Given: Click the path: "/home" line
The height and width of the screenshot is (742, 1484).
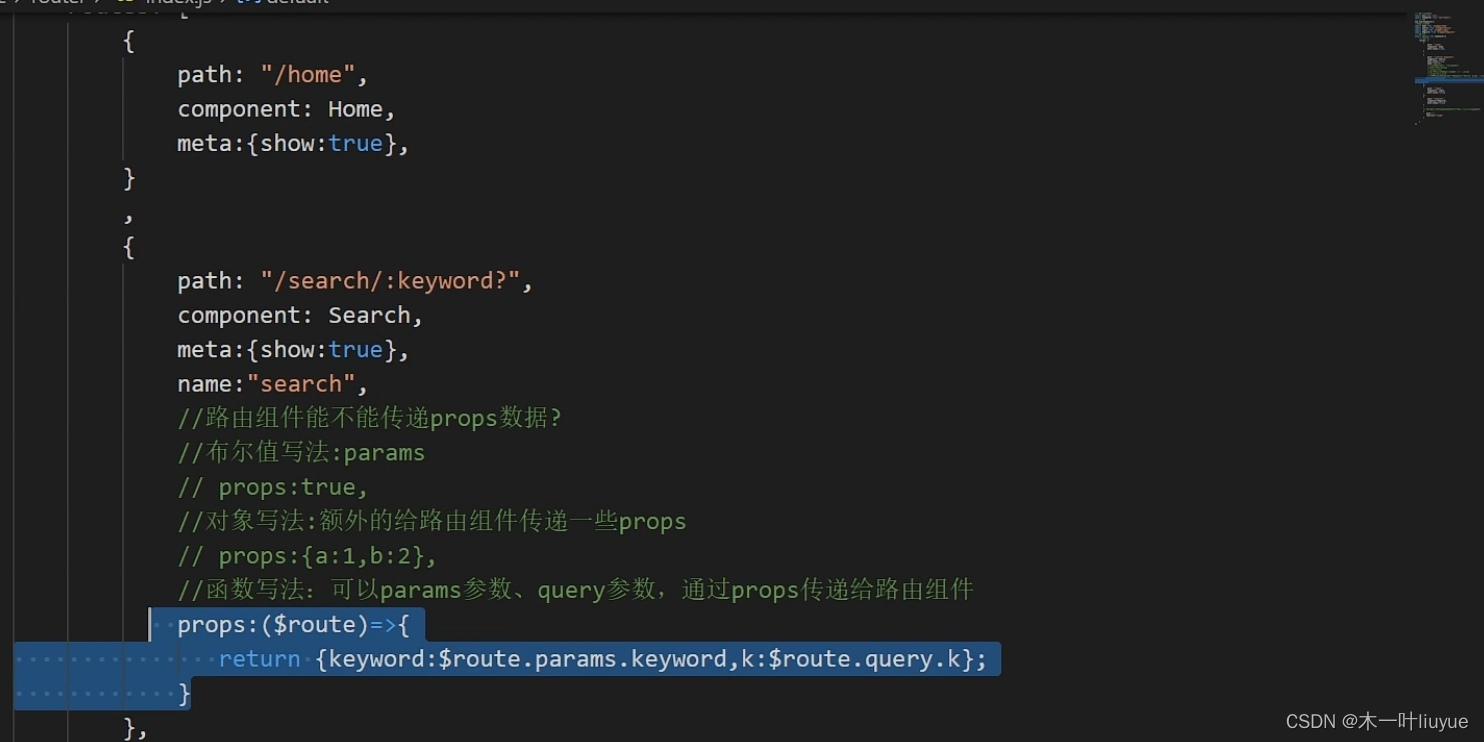Looking at the screenshot, I should tap(273, 75).
